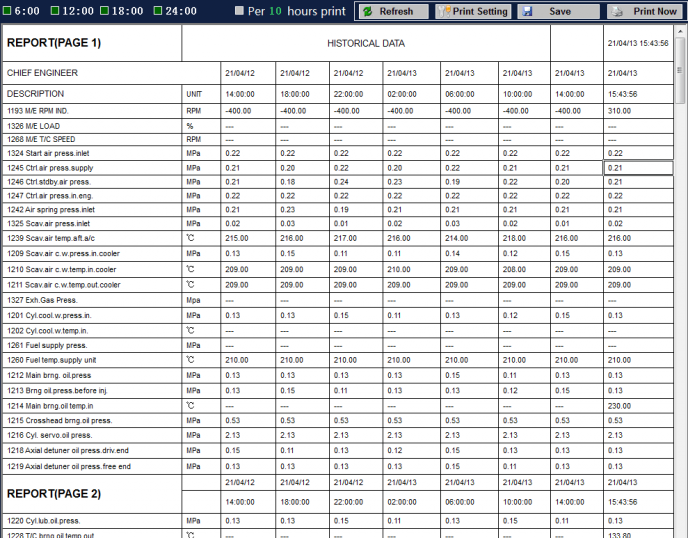This screenshot has width=688, height=538.
Task: Click the 1268 M/E T/C SPEED row label
Action: click(41, 140)
